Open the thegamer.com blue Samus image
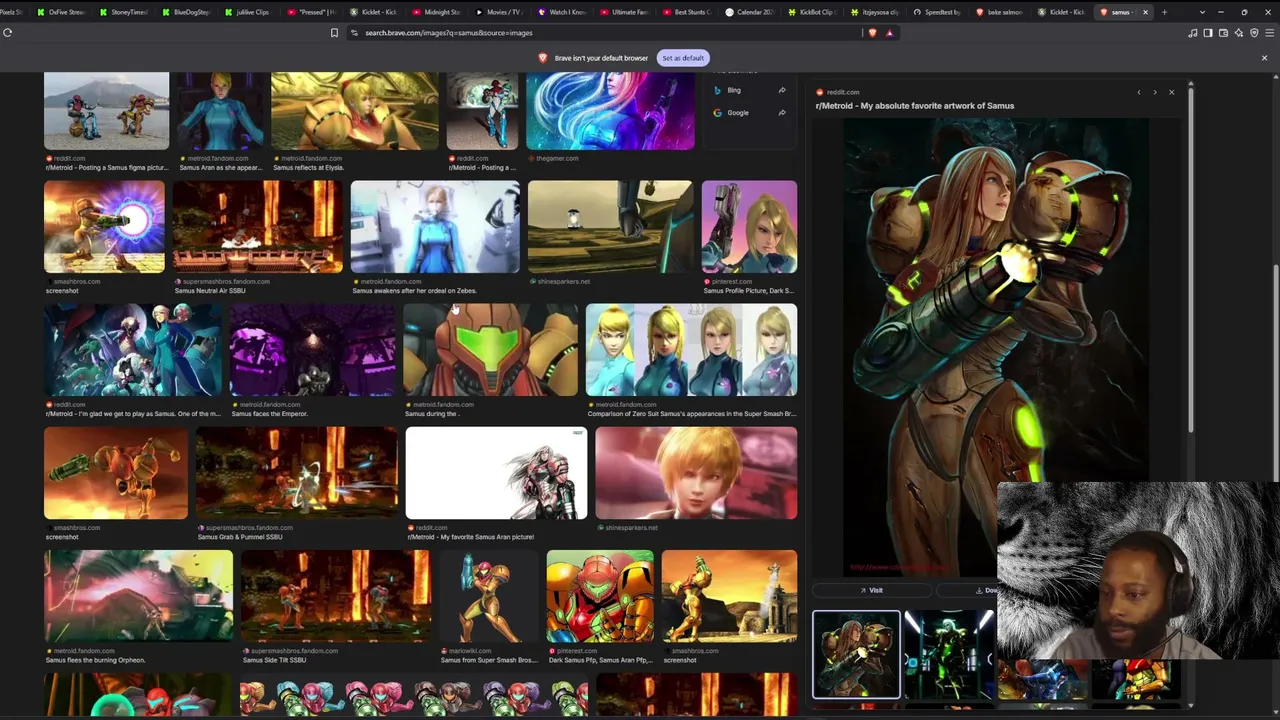1280x720 pixels. (610, 111)
